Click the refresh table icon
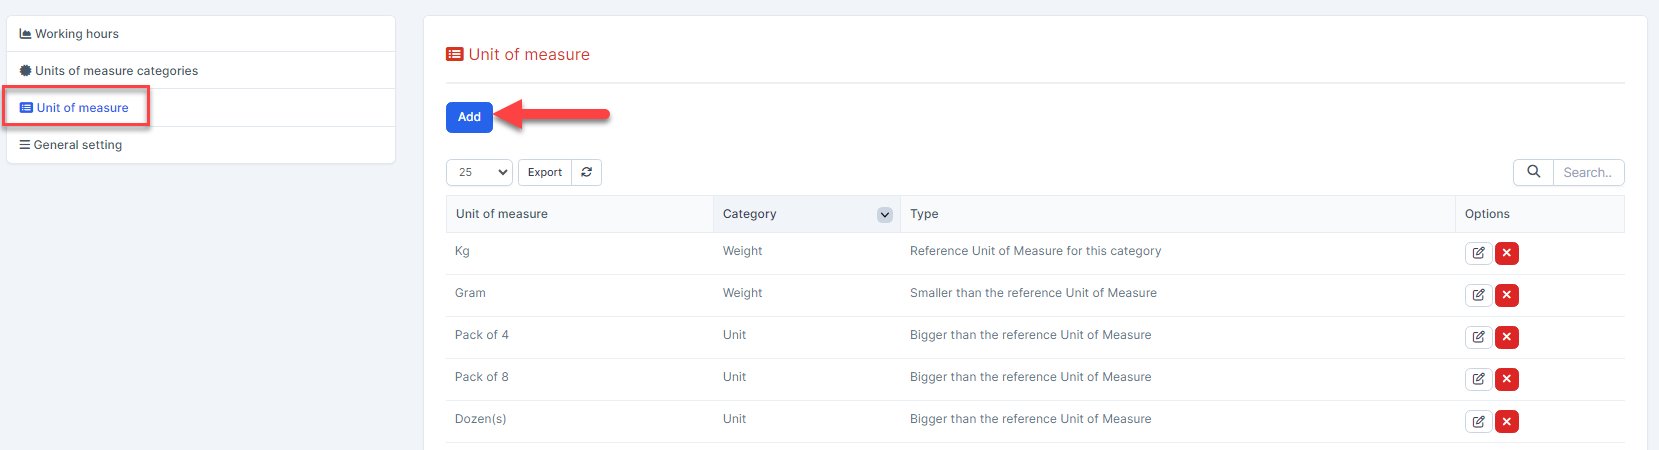 586,172
